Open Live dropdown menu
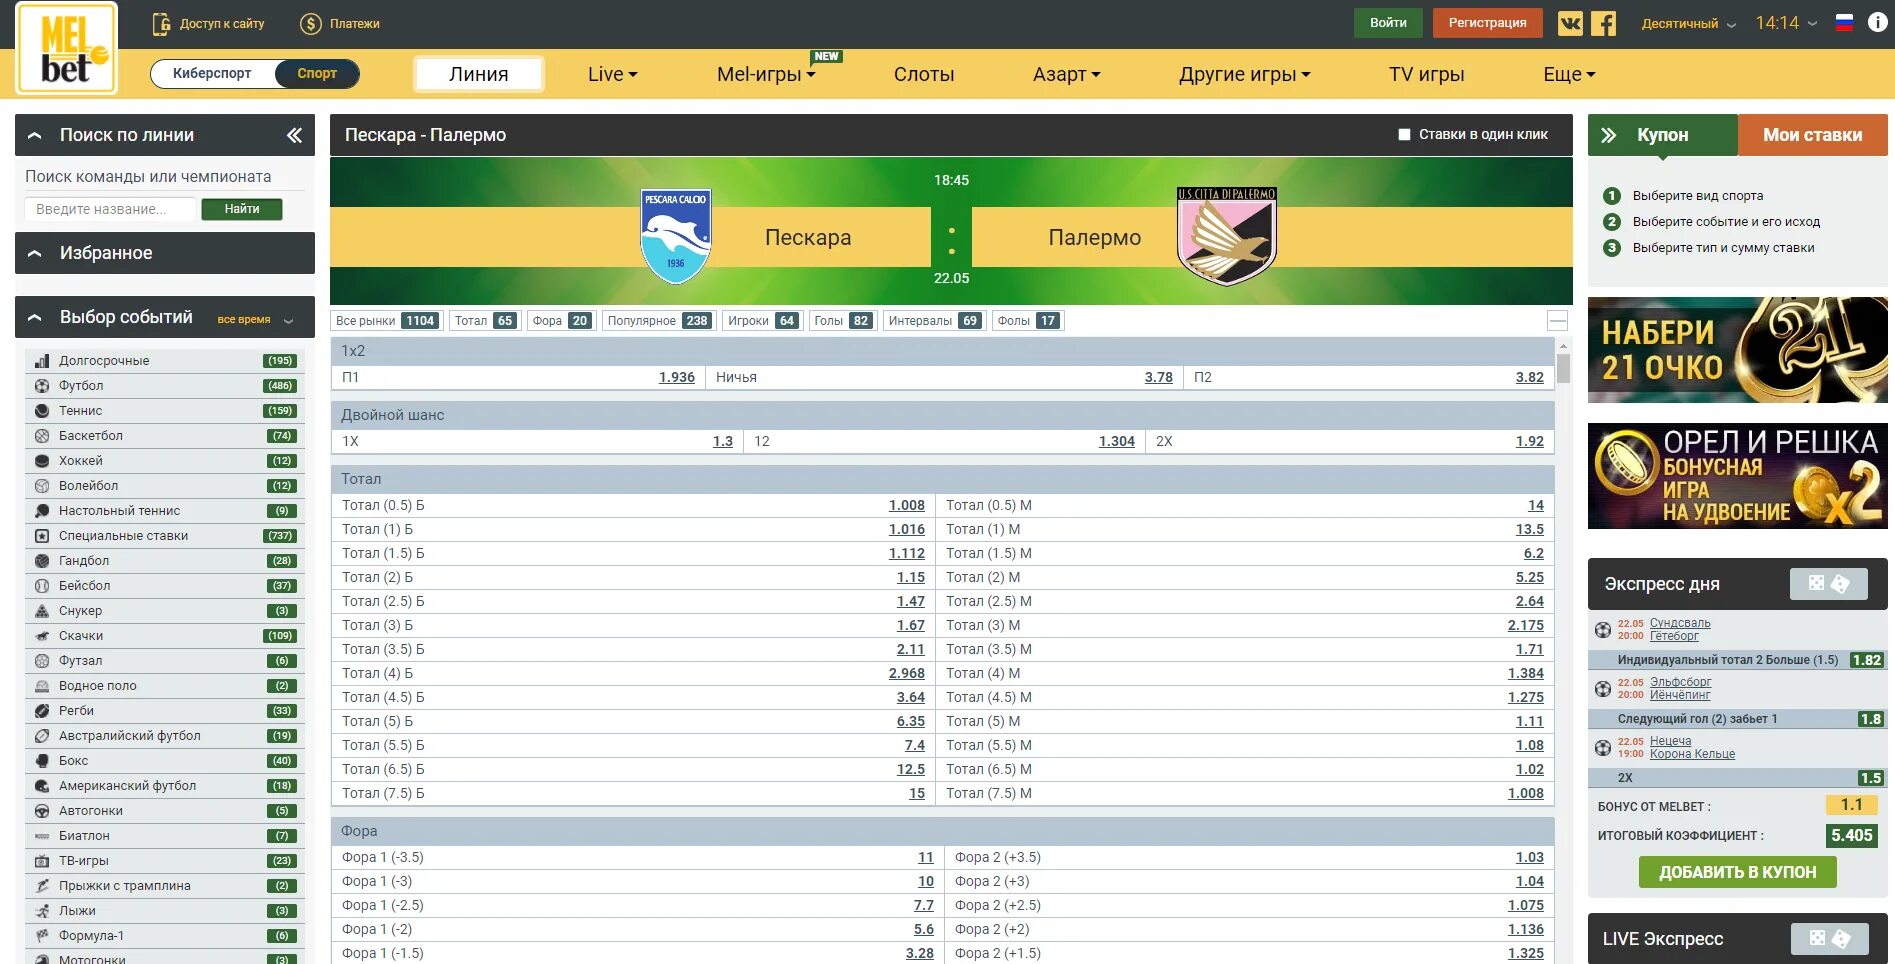1895x964 pixels. 612,74
